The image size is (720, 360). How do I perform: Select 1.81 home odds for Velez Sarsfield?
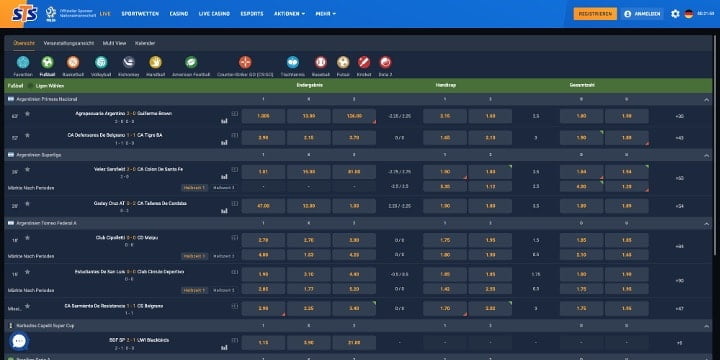263,172
